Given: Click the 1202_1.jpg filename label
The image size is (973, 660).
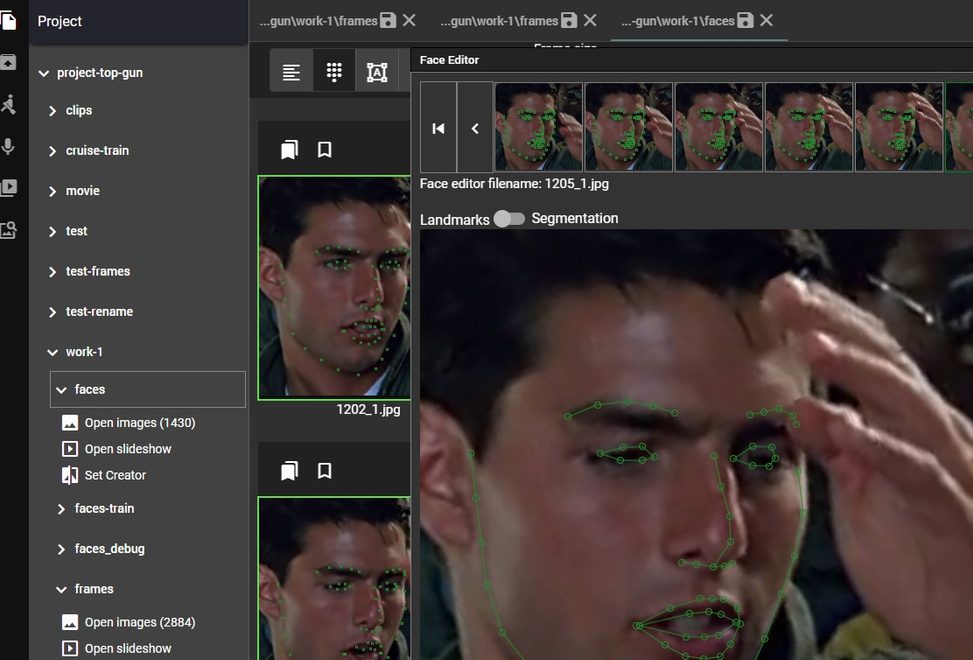Looking at the screenshot, I should tap(368, 409).
